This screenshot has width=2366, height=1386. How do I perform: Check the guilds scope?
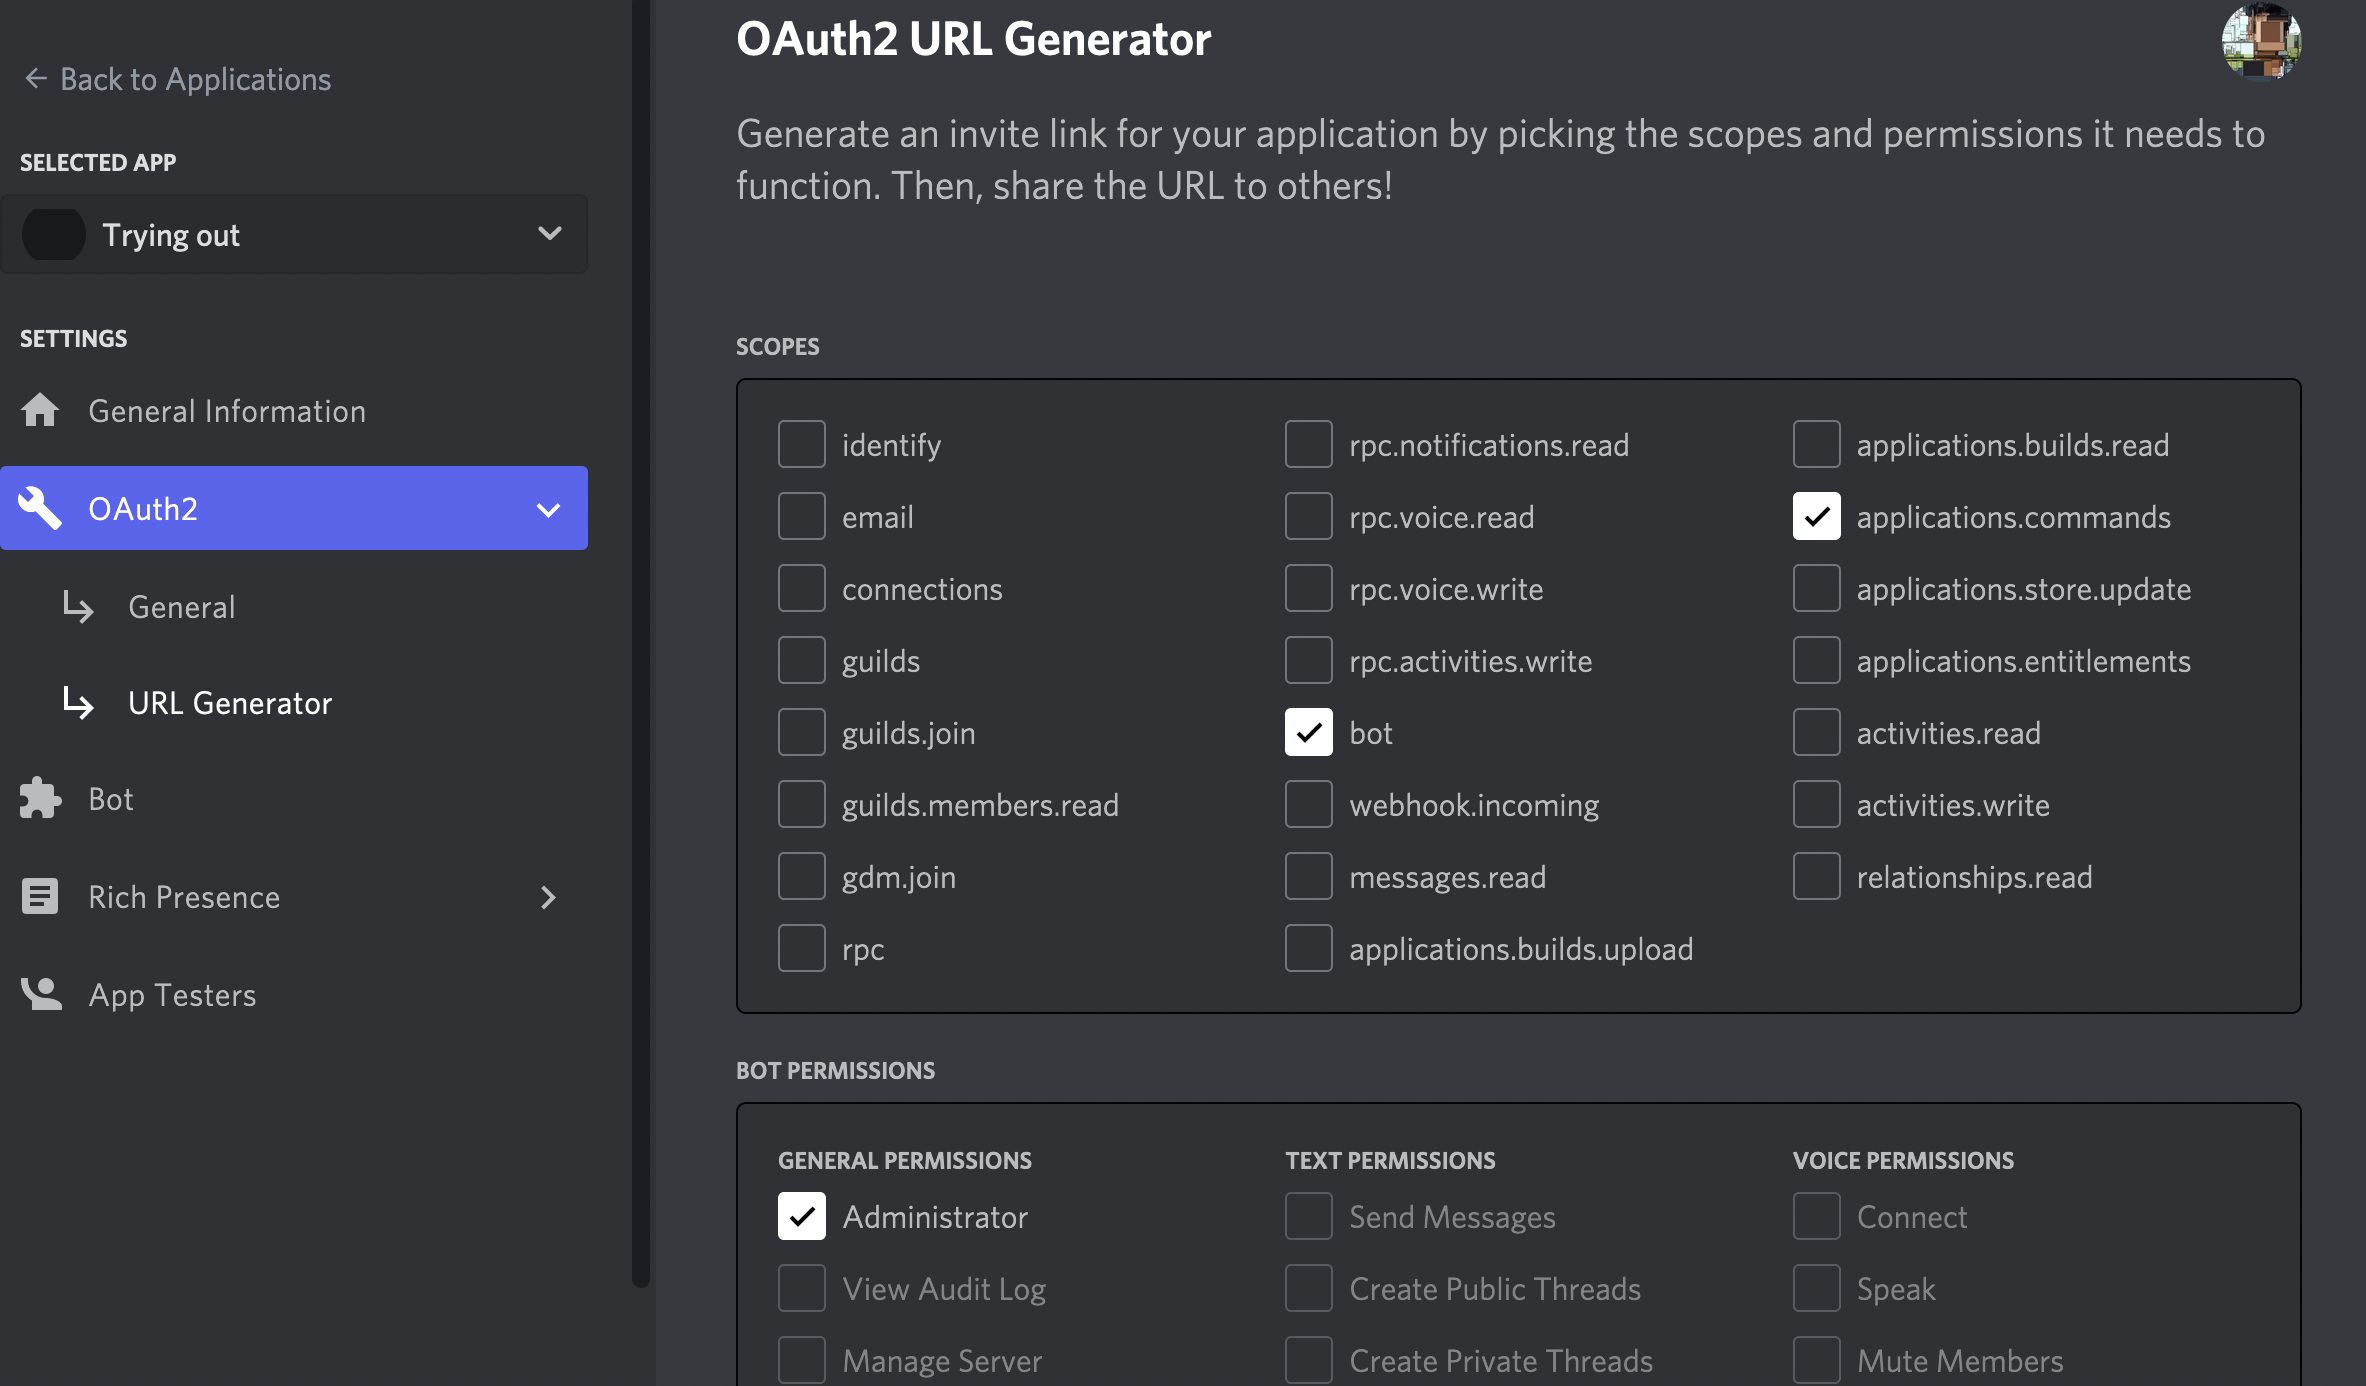pyautogui.click(x=802, y=660)
